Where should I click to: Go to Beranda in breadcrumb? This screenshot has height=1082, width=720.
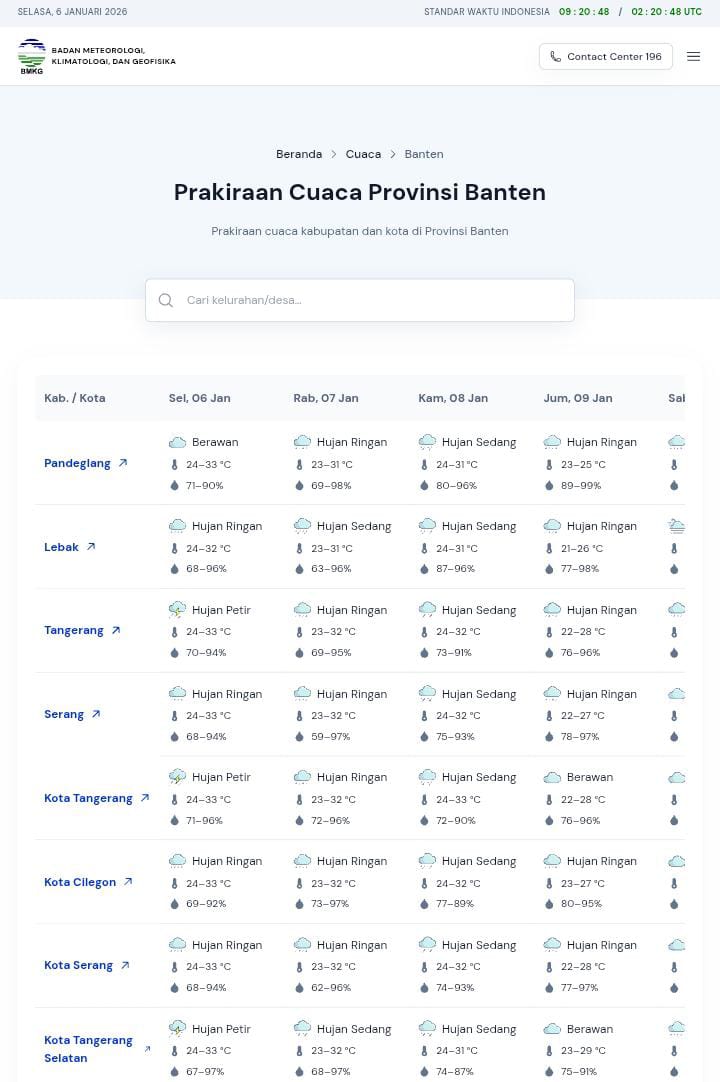coord(299,154)
